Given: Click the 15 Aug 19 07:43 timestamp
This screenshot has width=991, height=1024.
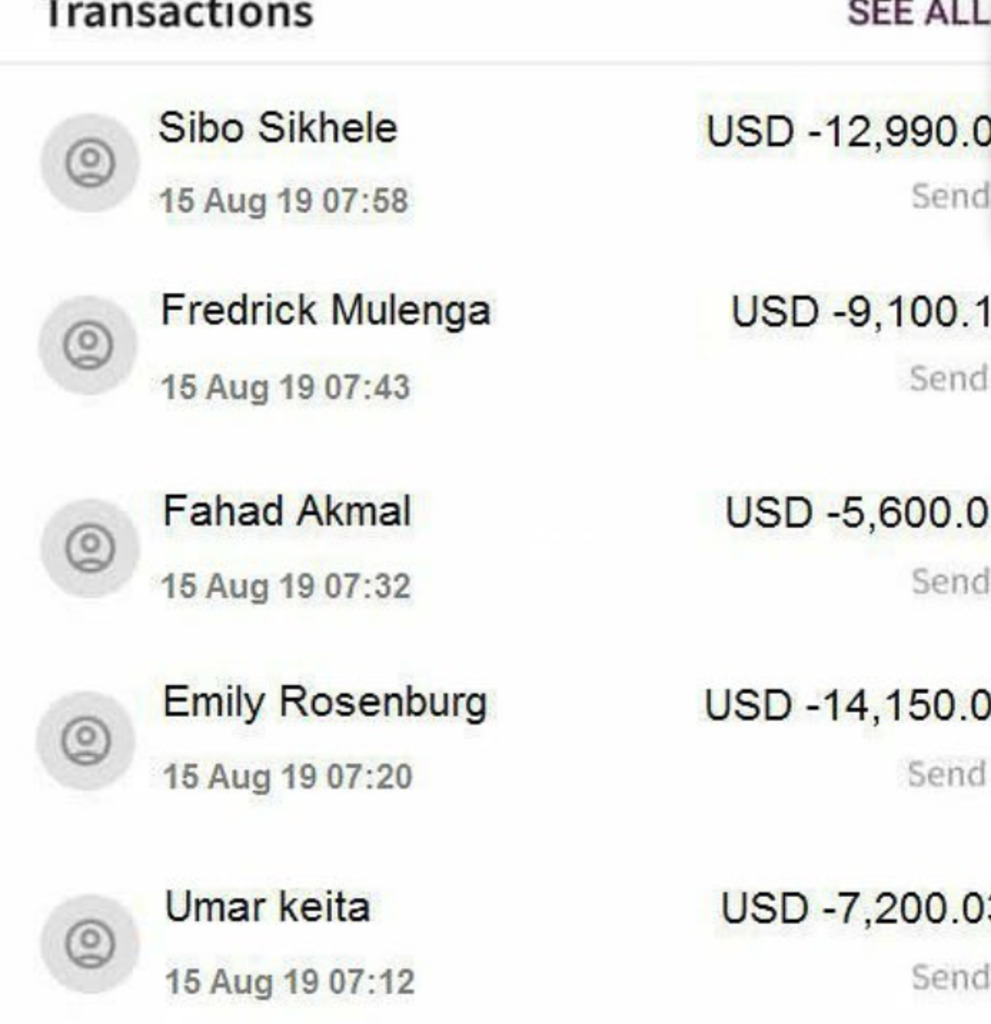Looking at the screenshot, I should 285,387.
